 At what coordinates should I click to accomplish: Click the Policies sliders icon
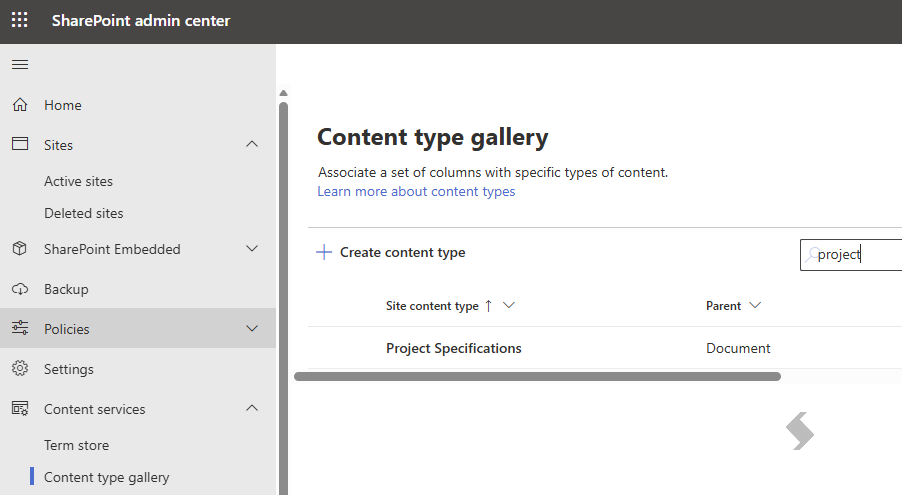(x=20, y=328)
